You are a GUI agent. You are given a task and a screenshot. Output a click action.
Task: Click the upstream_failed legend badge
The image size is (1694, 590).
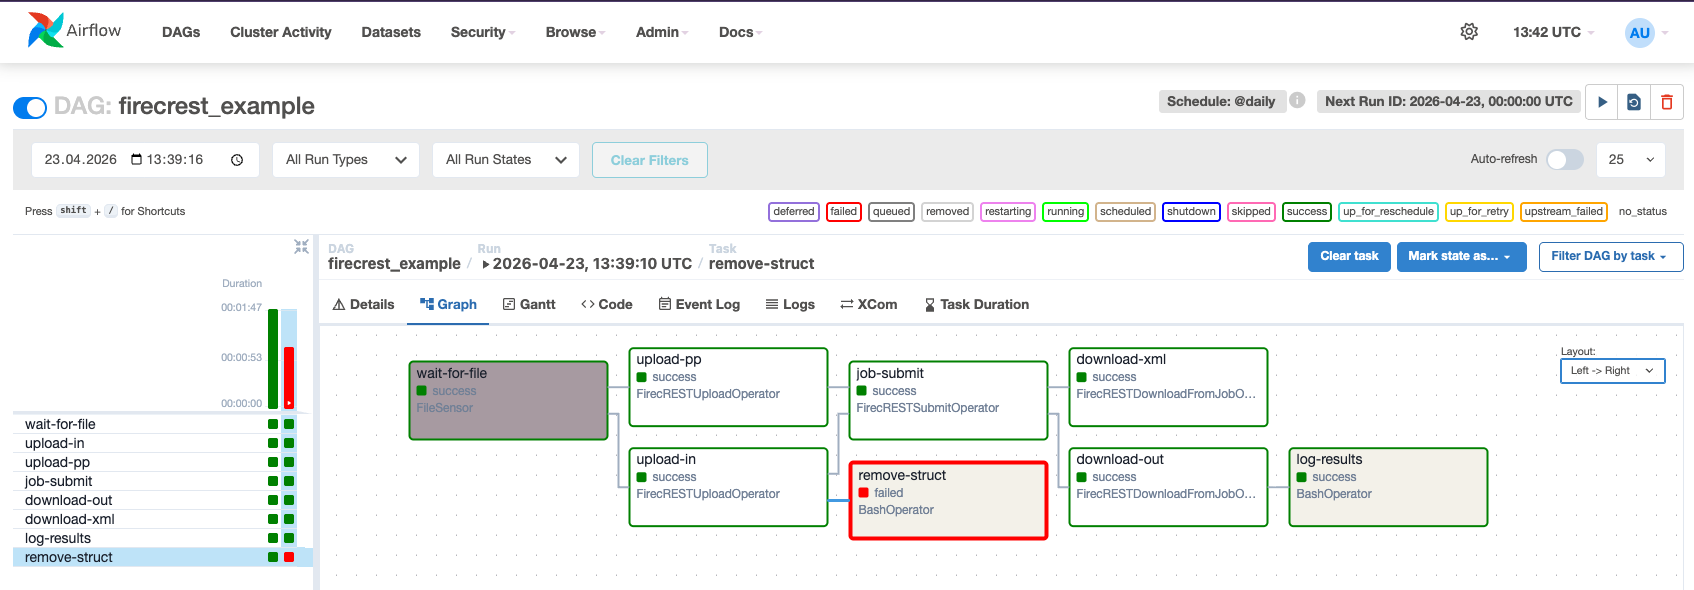tap(1564, 211)
